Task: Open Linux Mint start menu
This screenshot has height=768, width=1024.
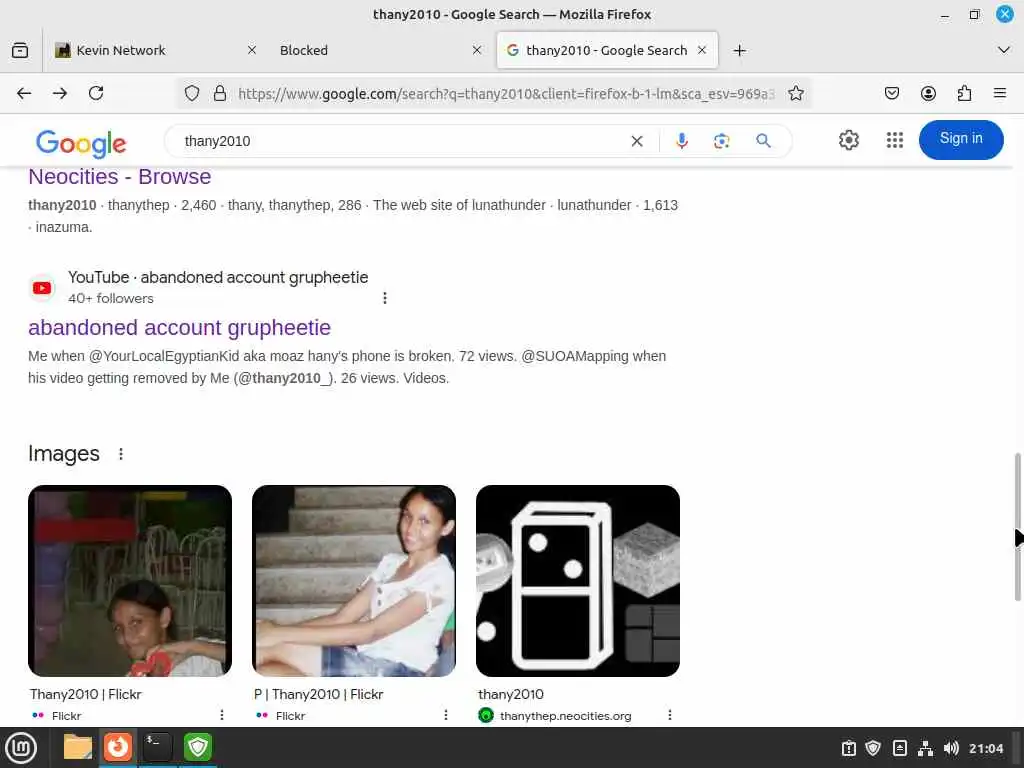Action: click(22, 748)
